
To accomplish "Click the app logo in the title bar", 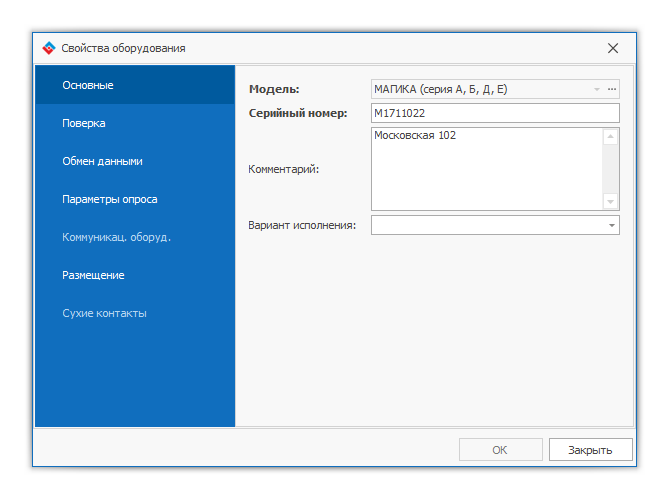I will coord(49,48).
